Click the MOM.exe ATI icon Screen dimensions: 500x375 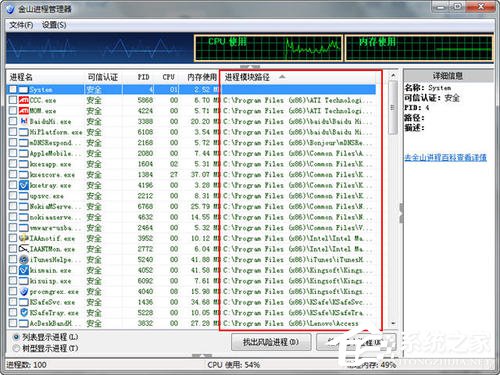tap(24, 111)
